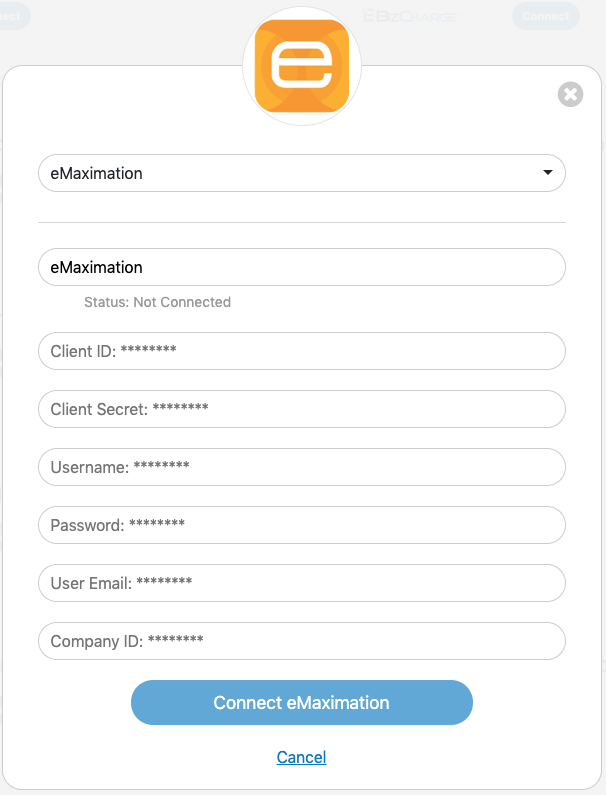Focus the Client Secret field
This screenshot has height=795, width=606.
click(301, 409)
